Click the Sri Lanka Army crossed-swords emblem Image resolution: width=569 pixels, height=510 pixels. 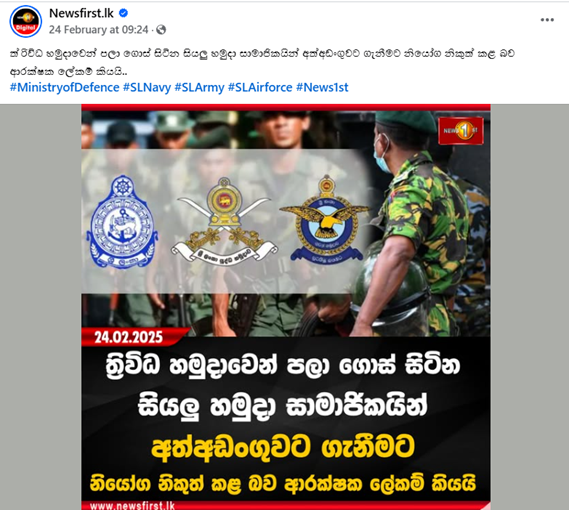224,221
